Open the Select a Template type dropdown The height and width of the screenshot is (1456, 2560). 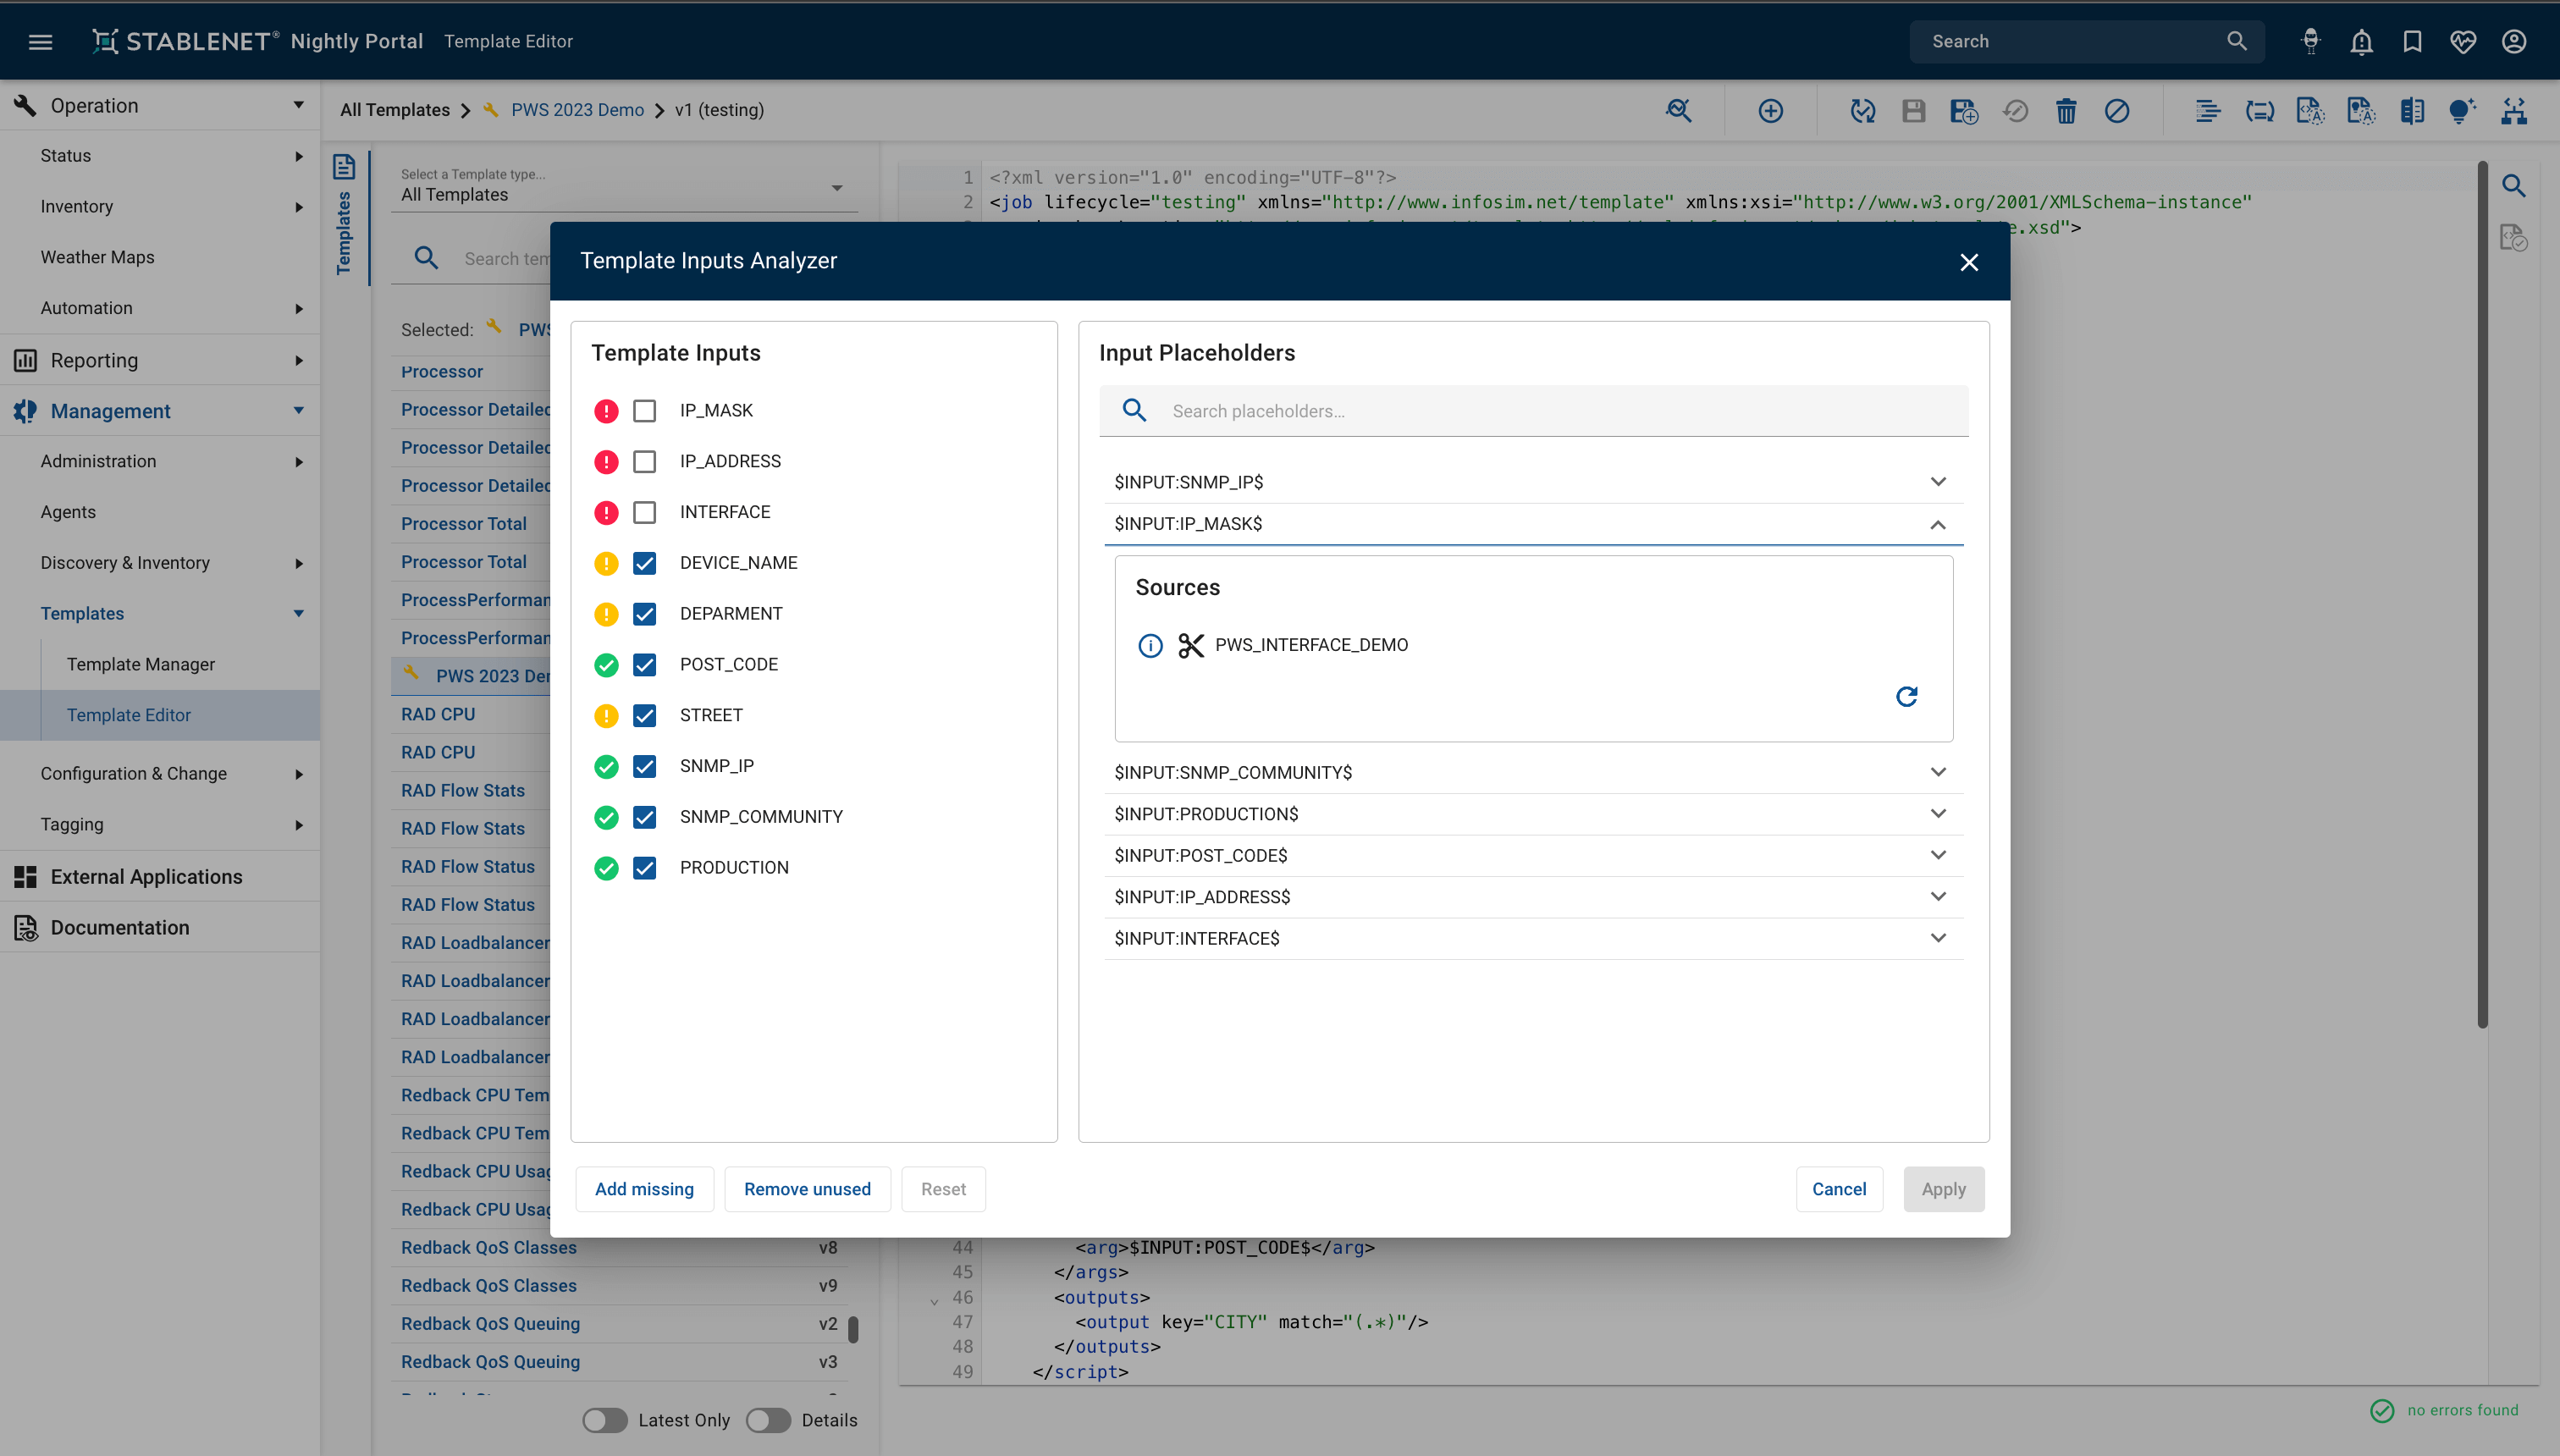click(x=624, y=186)
